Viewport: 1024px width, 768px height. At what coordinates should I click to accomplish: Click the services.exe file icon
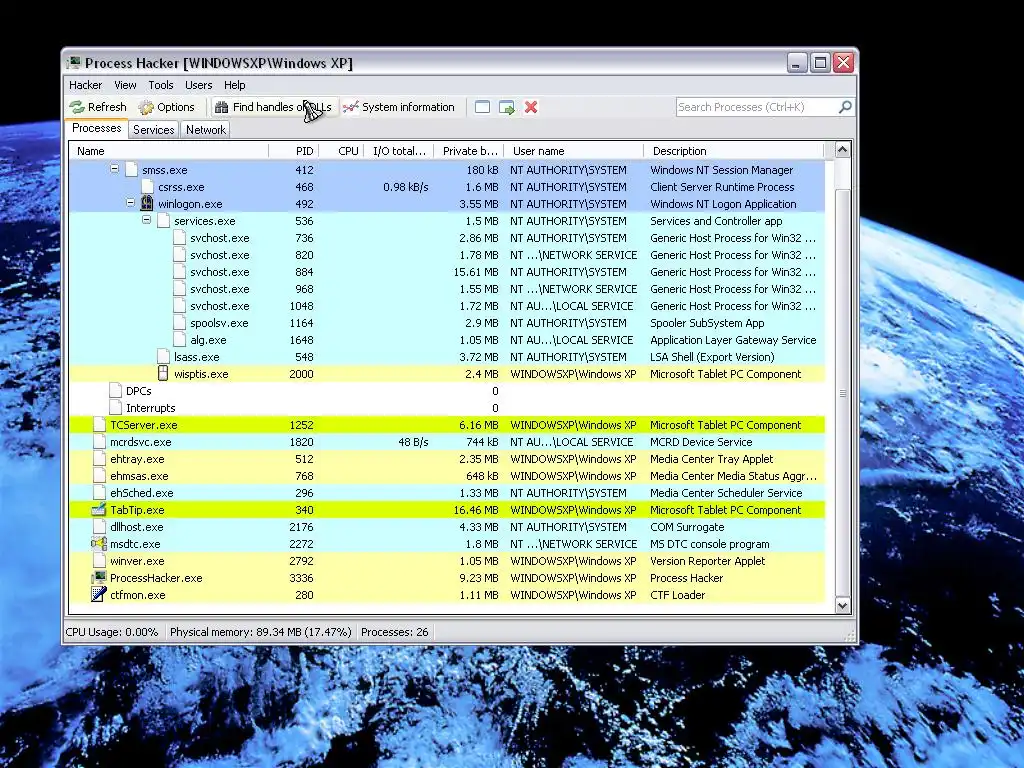[x=163, y=221]
